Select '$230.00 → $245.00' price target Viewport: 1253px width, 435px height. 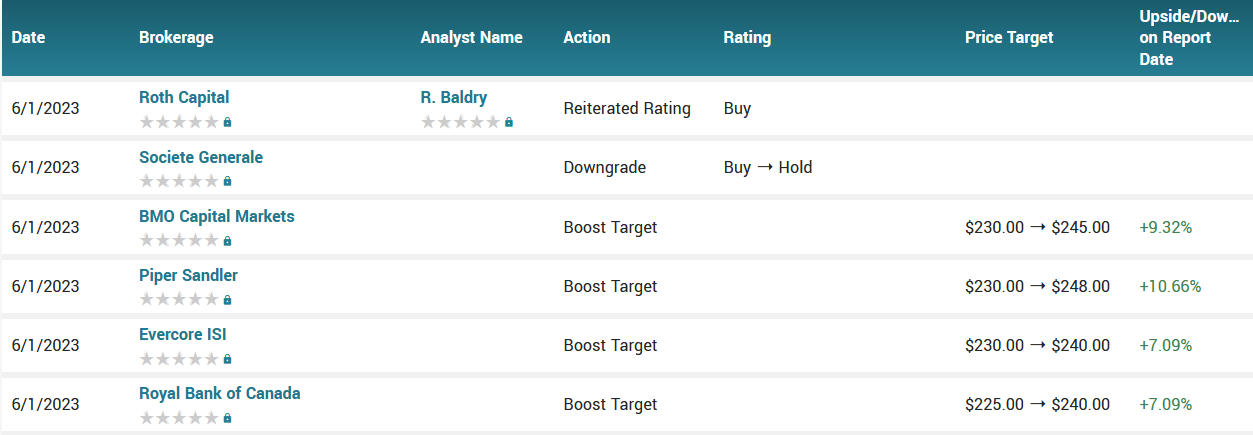[1037, 227]
